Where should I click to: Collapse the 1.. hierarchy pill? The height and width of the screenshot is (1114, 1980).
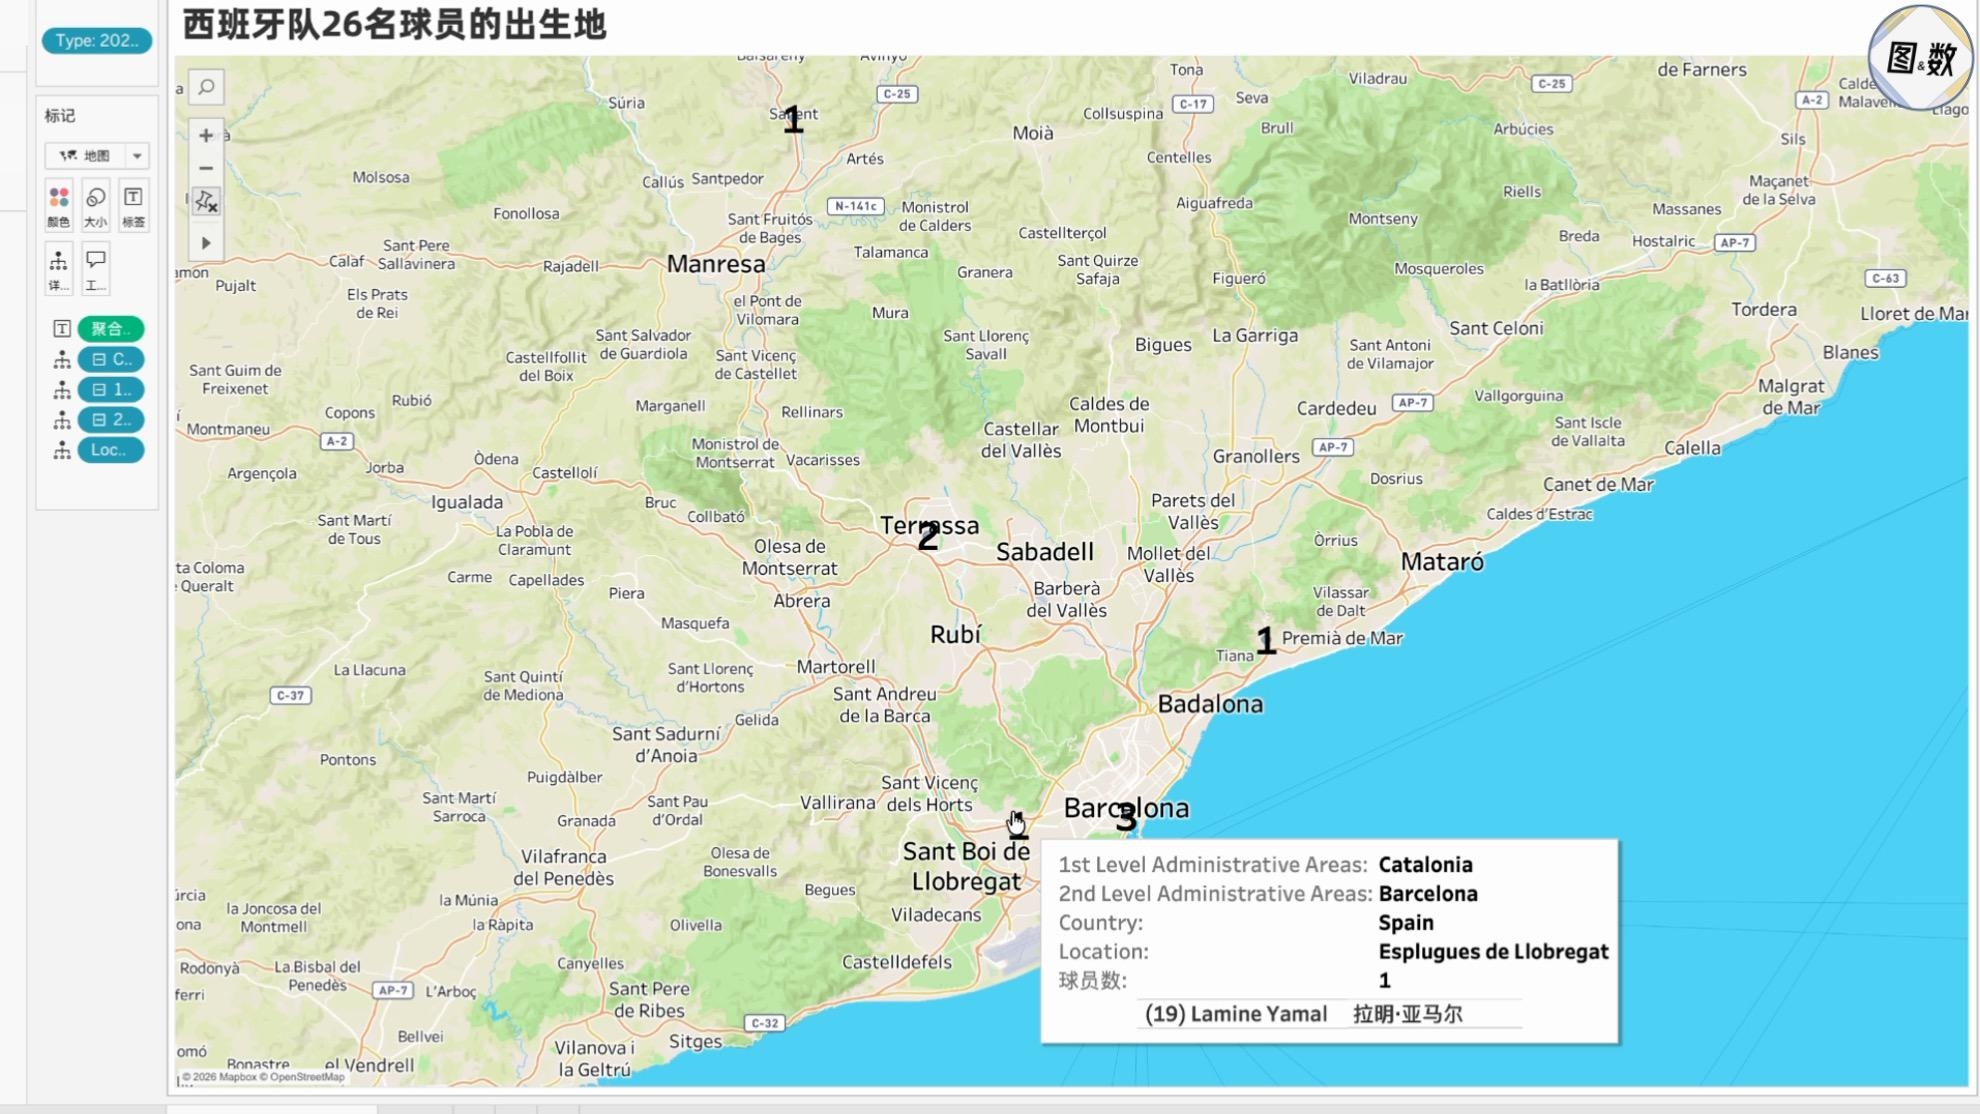coord(110,389)
